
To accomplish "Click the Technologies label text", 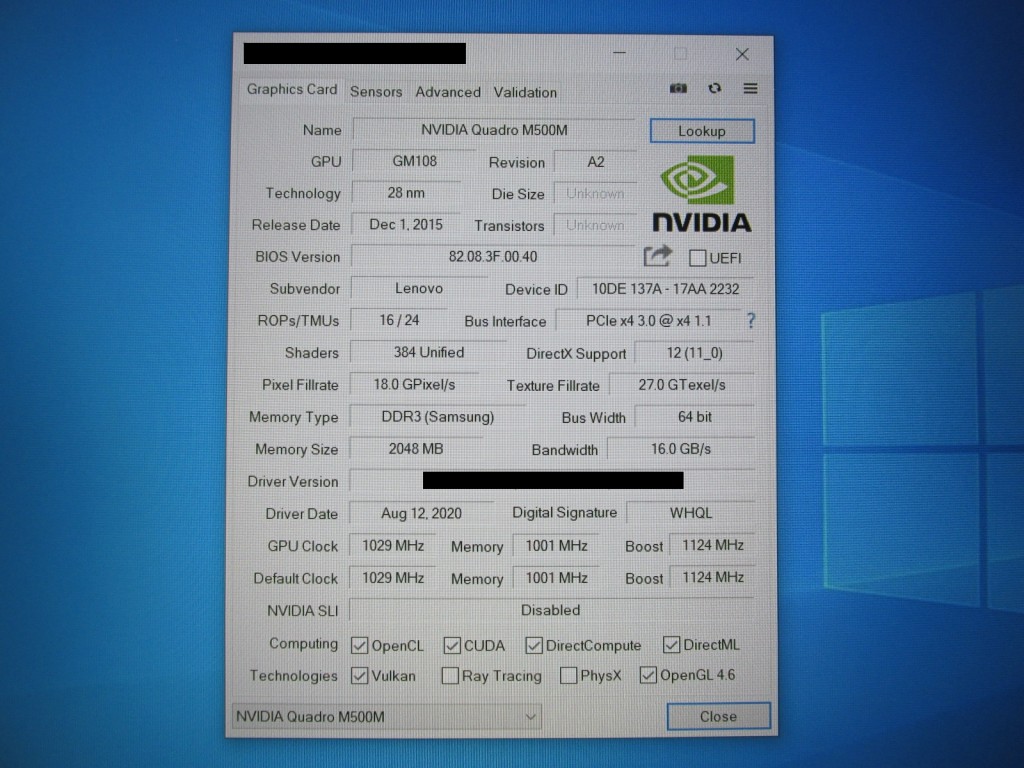I will coord(293,675).
